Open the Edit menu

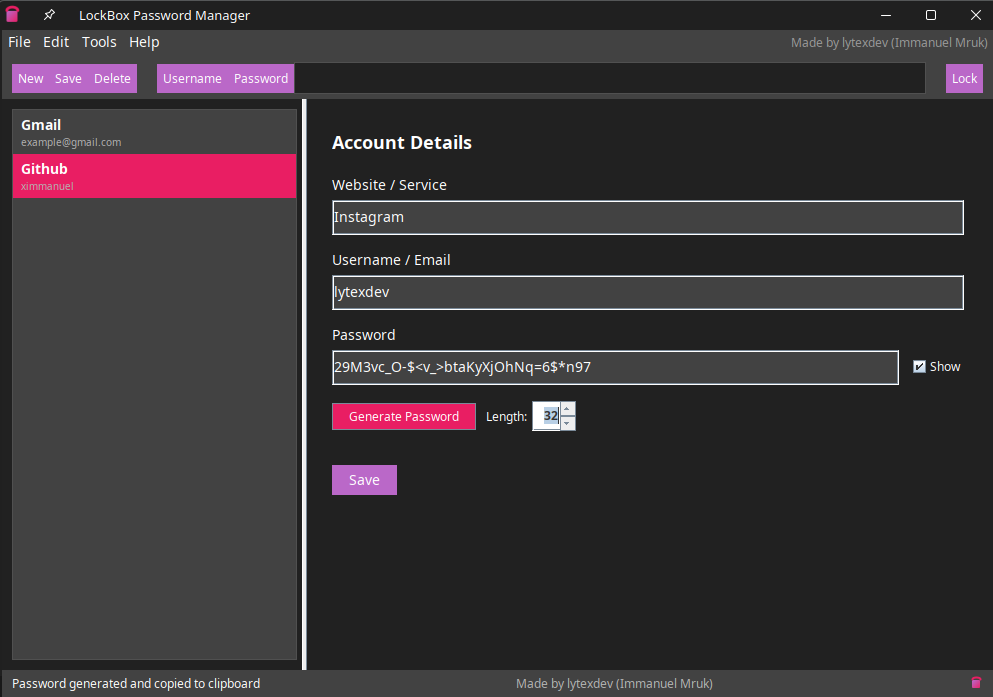coord(56,42)
